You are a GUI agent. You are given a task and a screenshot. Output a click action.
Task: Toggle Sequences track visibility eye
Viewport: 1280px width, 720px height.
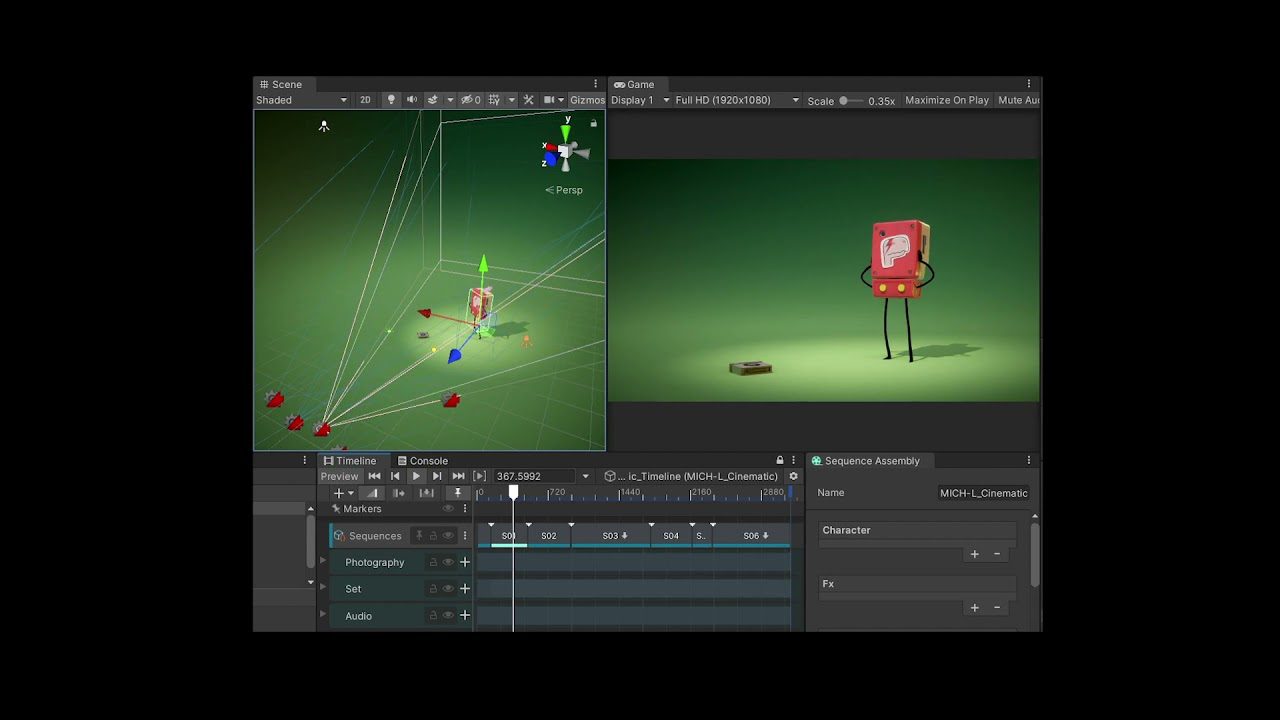click(x=449, y=536)
